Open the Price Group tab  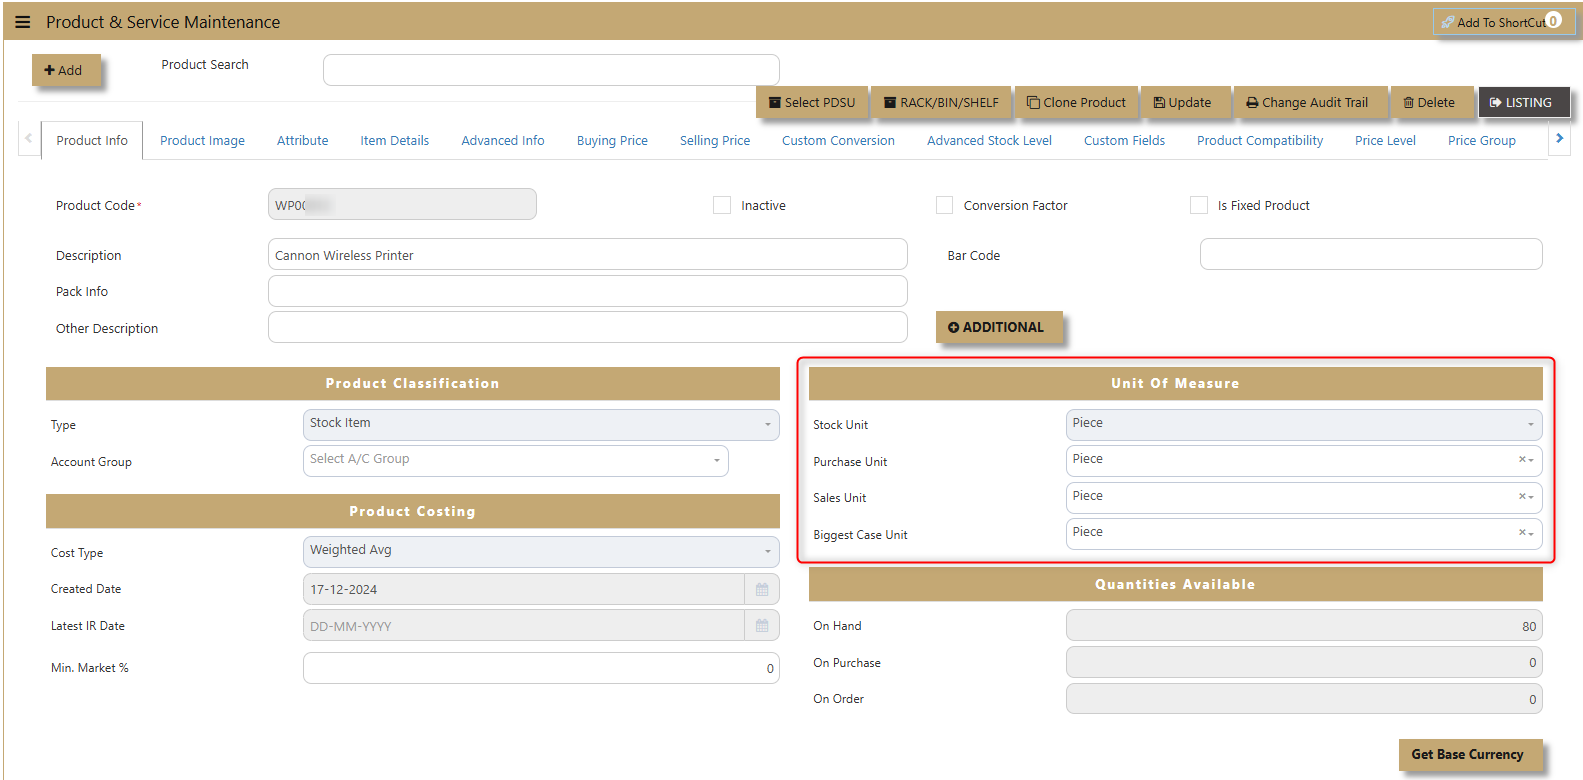(1481, 140)
